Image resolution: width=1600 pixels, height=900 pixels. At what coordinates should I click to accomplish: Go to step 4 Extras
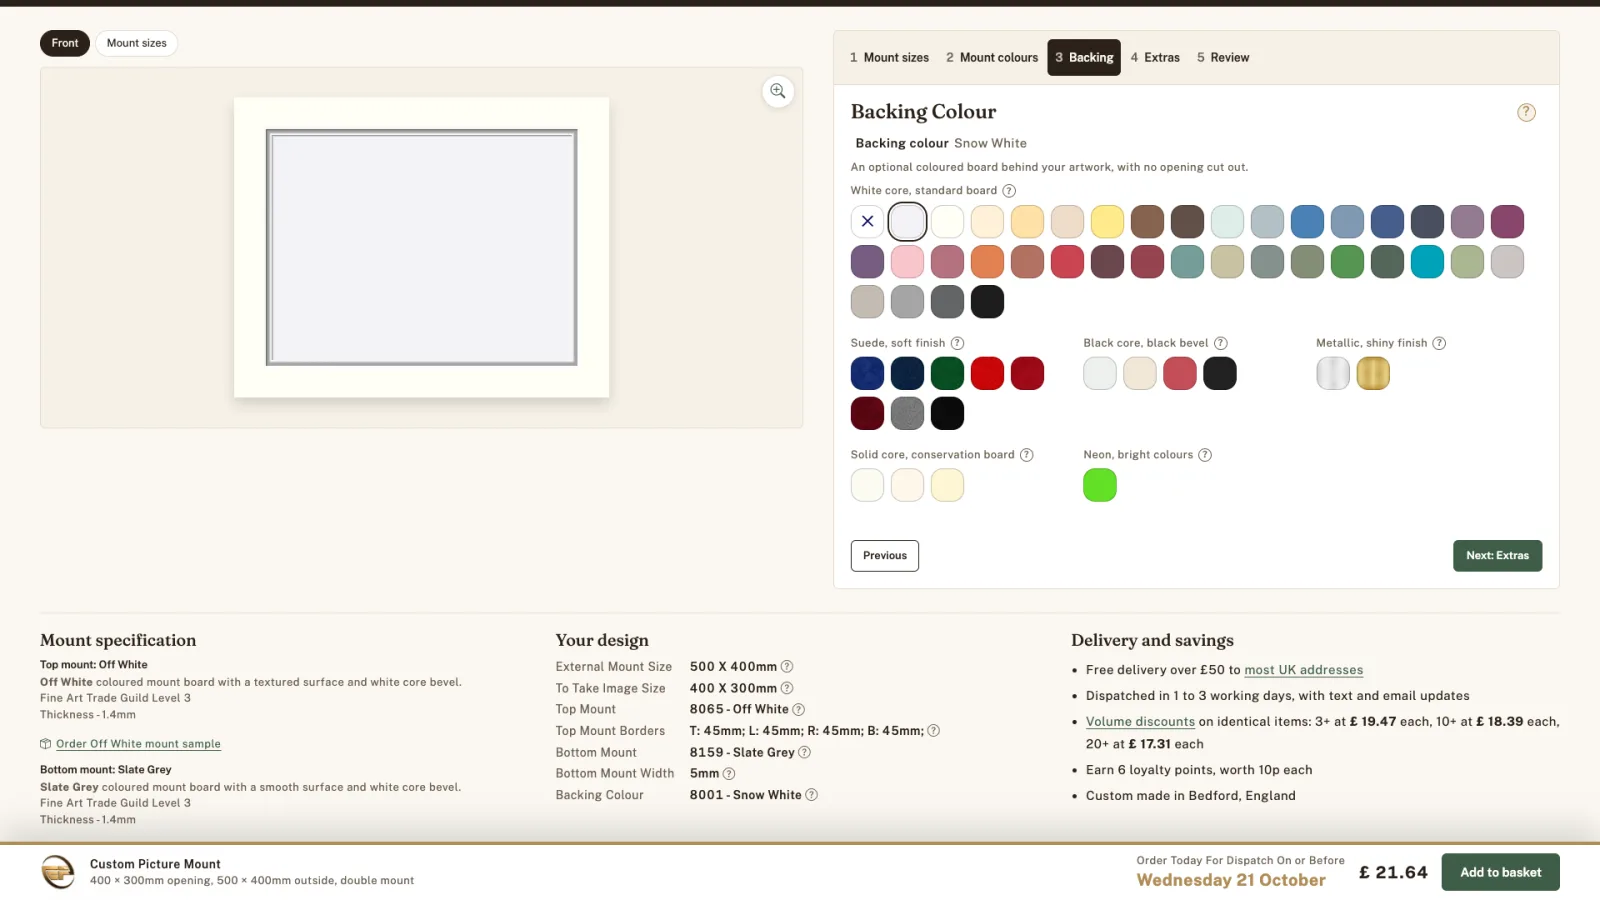click(x=1155, y=58)
